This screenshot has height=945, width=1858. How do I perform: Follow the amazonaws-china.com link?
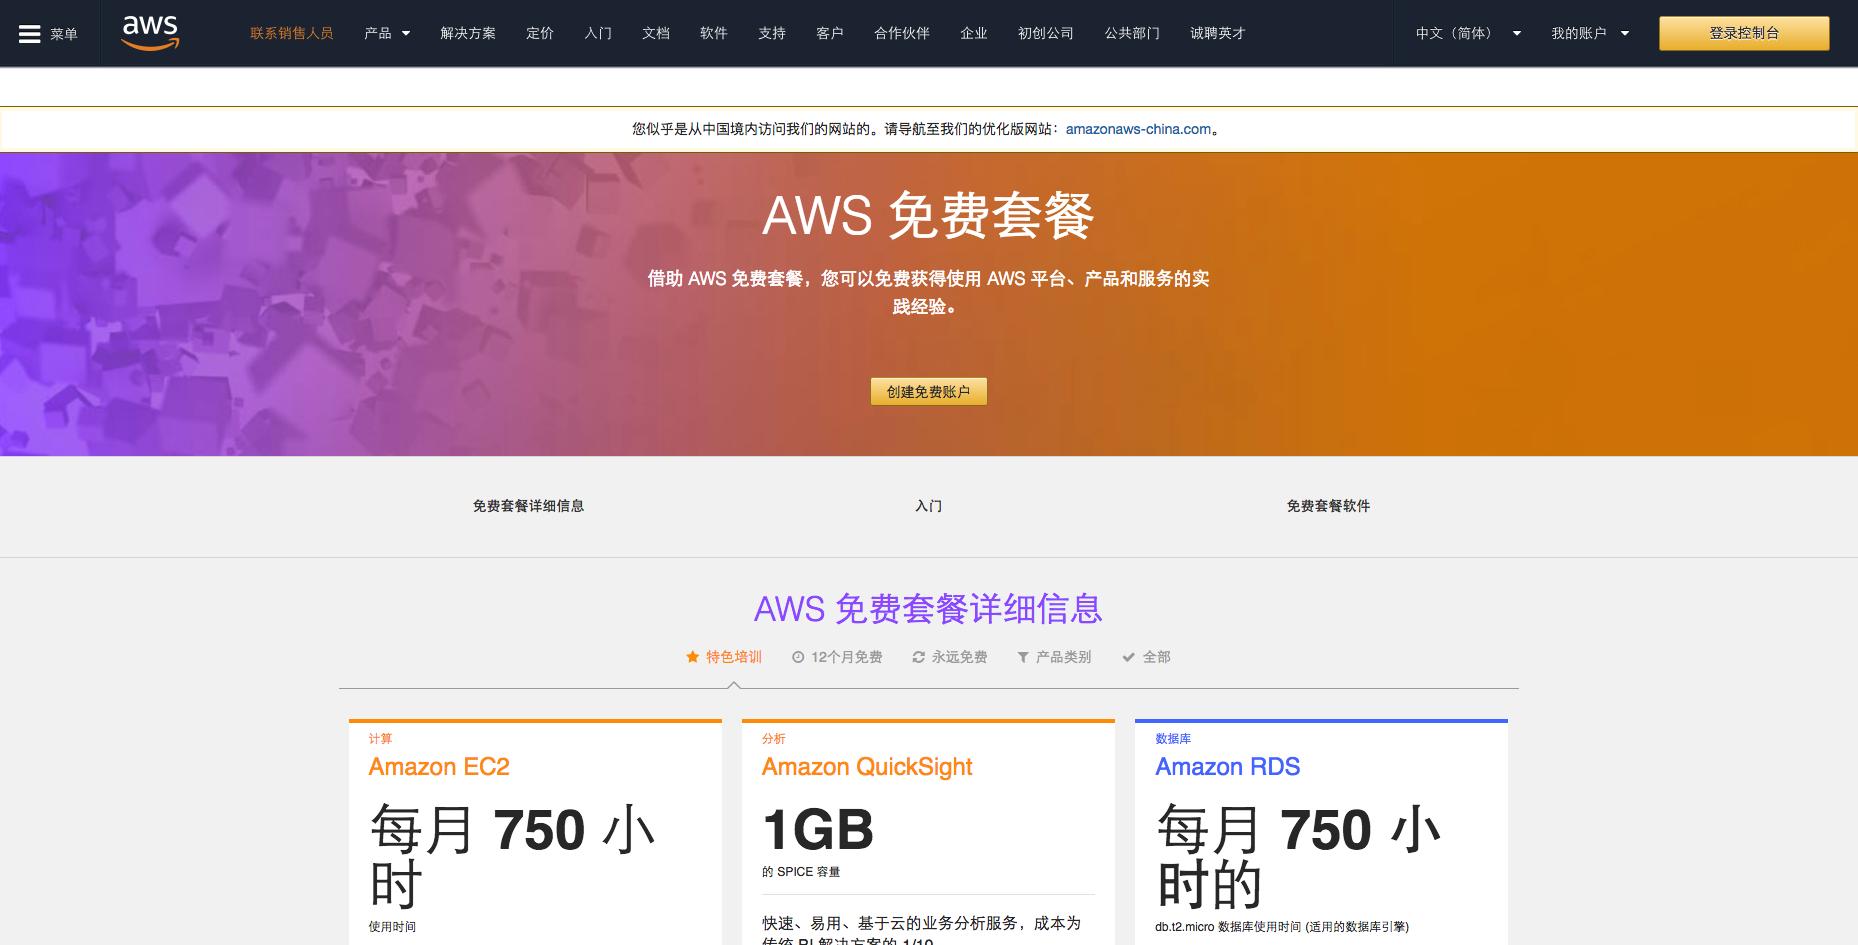(x=1138, y=129)
